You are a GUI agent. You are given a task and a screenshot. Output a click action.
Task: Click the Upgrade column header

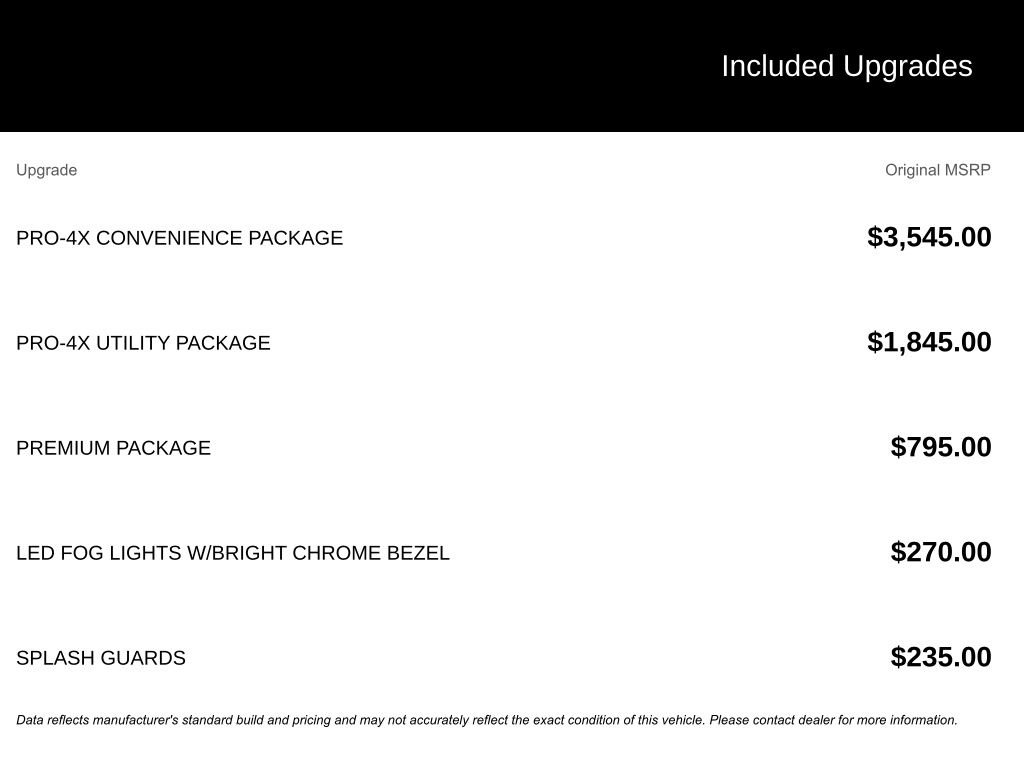pos(46,170)
